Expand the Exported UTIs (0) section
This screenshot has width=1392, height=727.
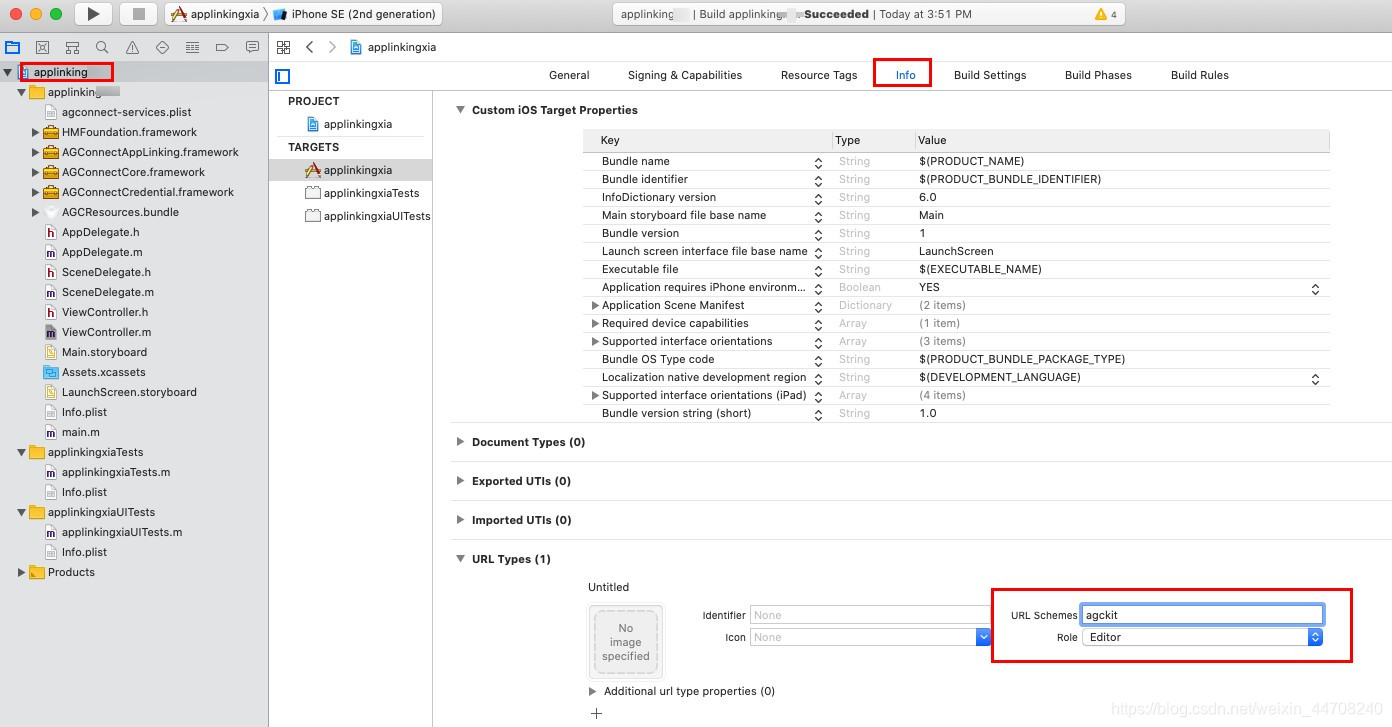460,481
